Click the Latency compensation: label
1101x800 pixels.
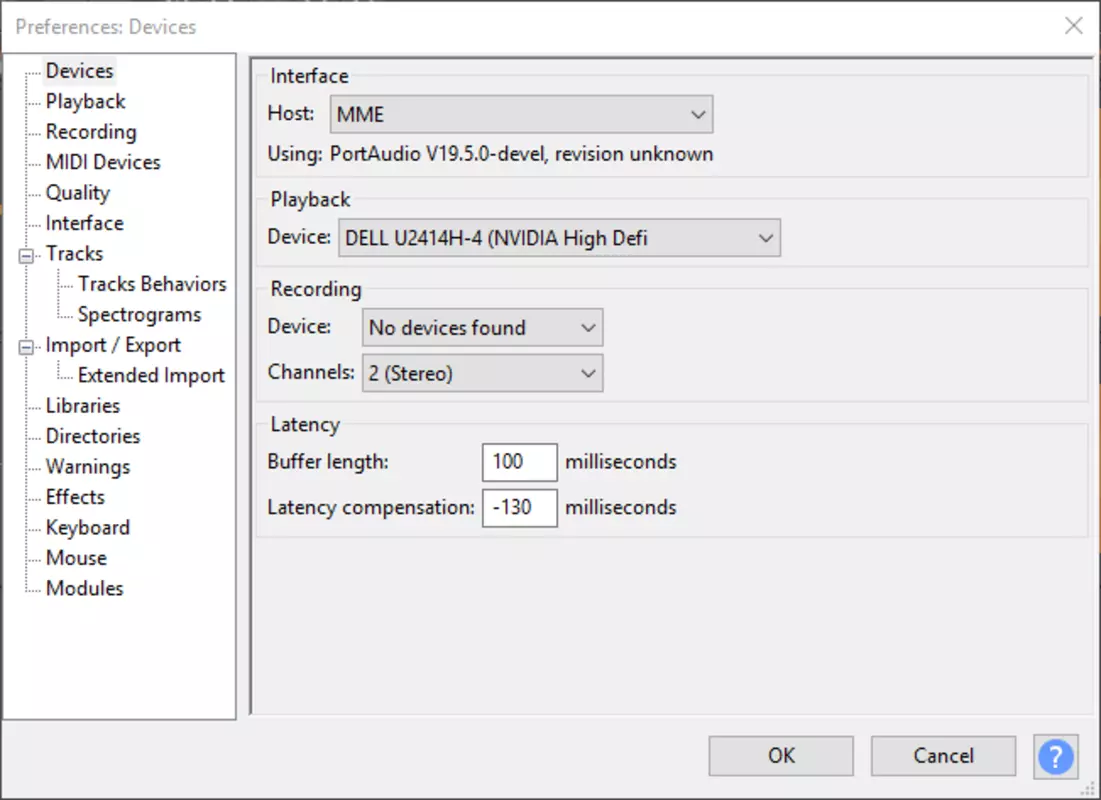371,508
